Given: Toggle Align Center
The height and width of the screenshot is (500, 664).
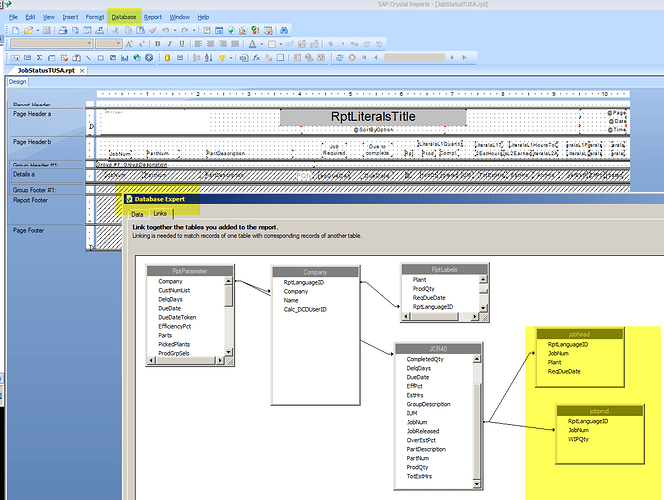Looking at the screenshot, I should [x=210, y=44].
